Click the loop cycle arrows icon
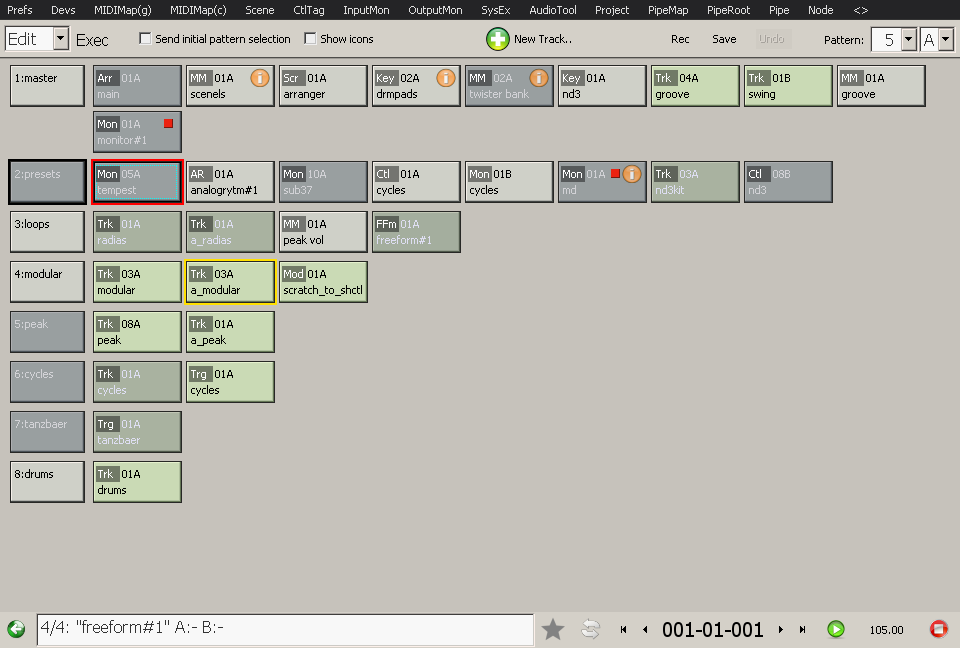 pyautogui.click(x=590, y=629)
